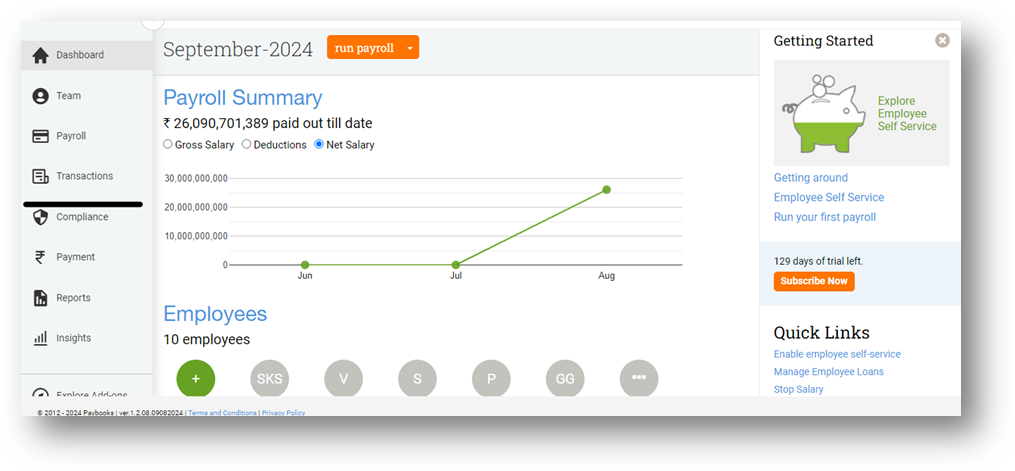This screenshot has height=471, width=1015.
Task: Click the Compliance shield icon
Action: (40, 217)
